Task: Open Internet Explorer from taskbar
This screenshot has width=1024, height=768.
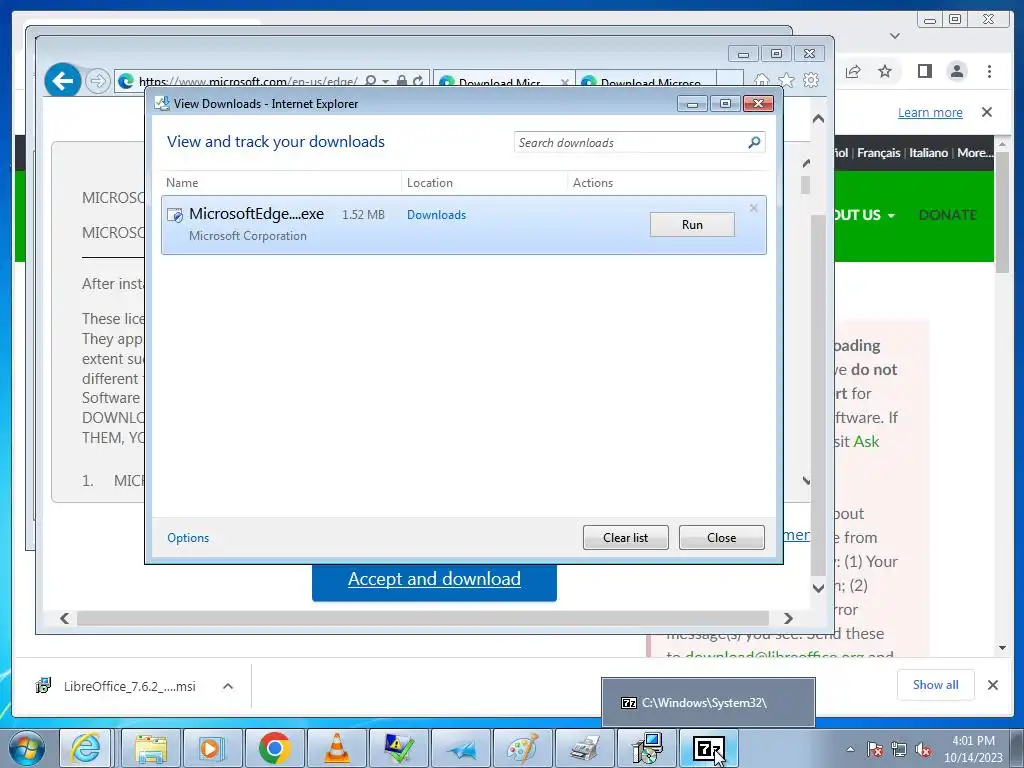Action: click(86, 748)
